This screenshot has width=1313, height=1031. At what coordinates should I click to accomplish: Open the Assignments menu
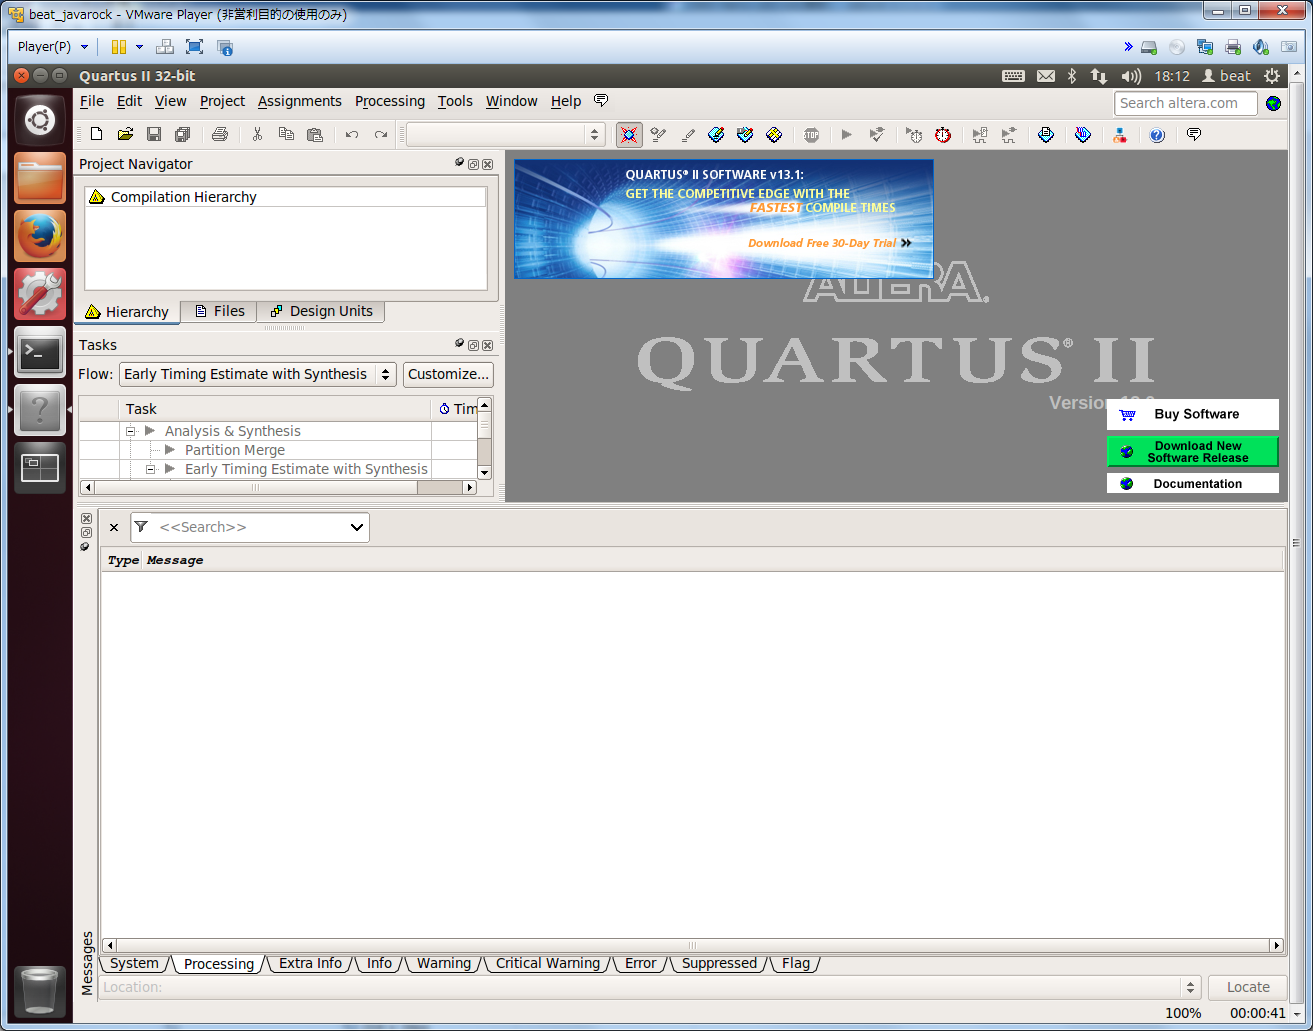pos(299,101)
